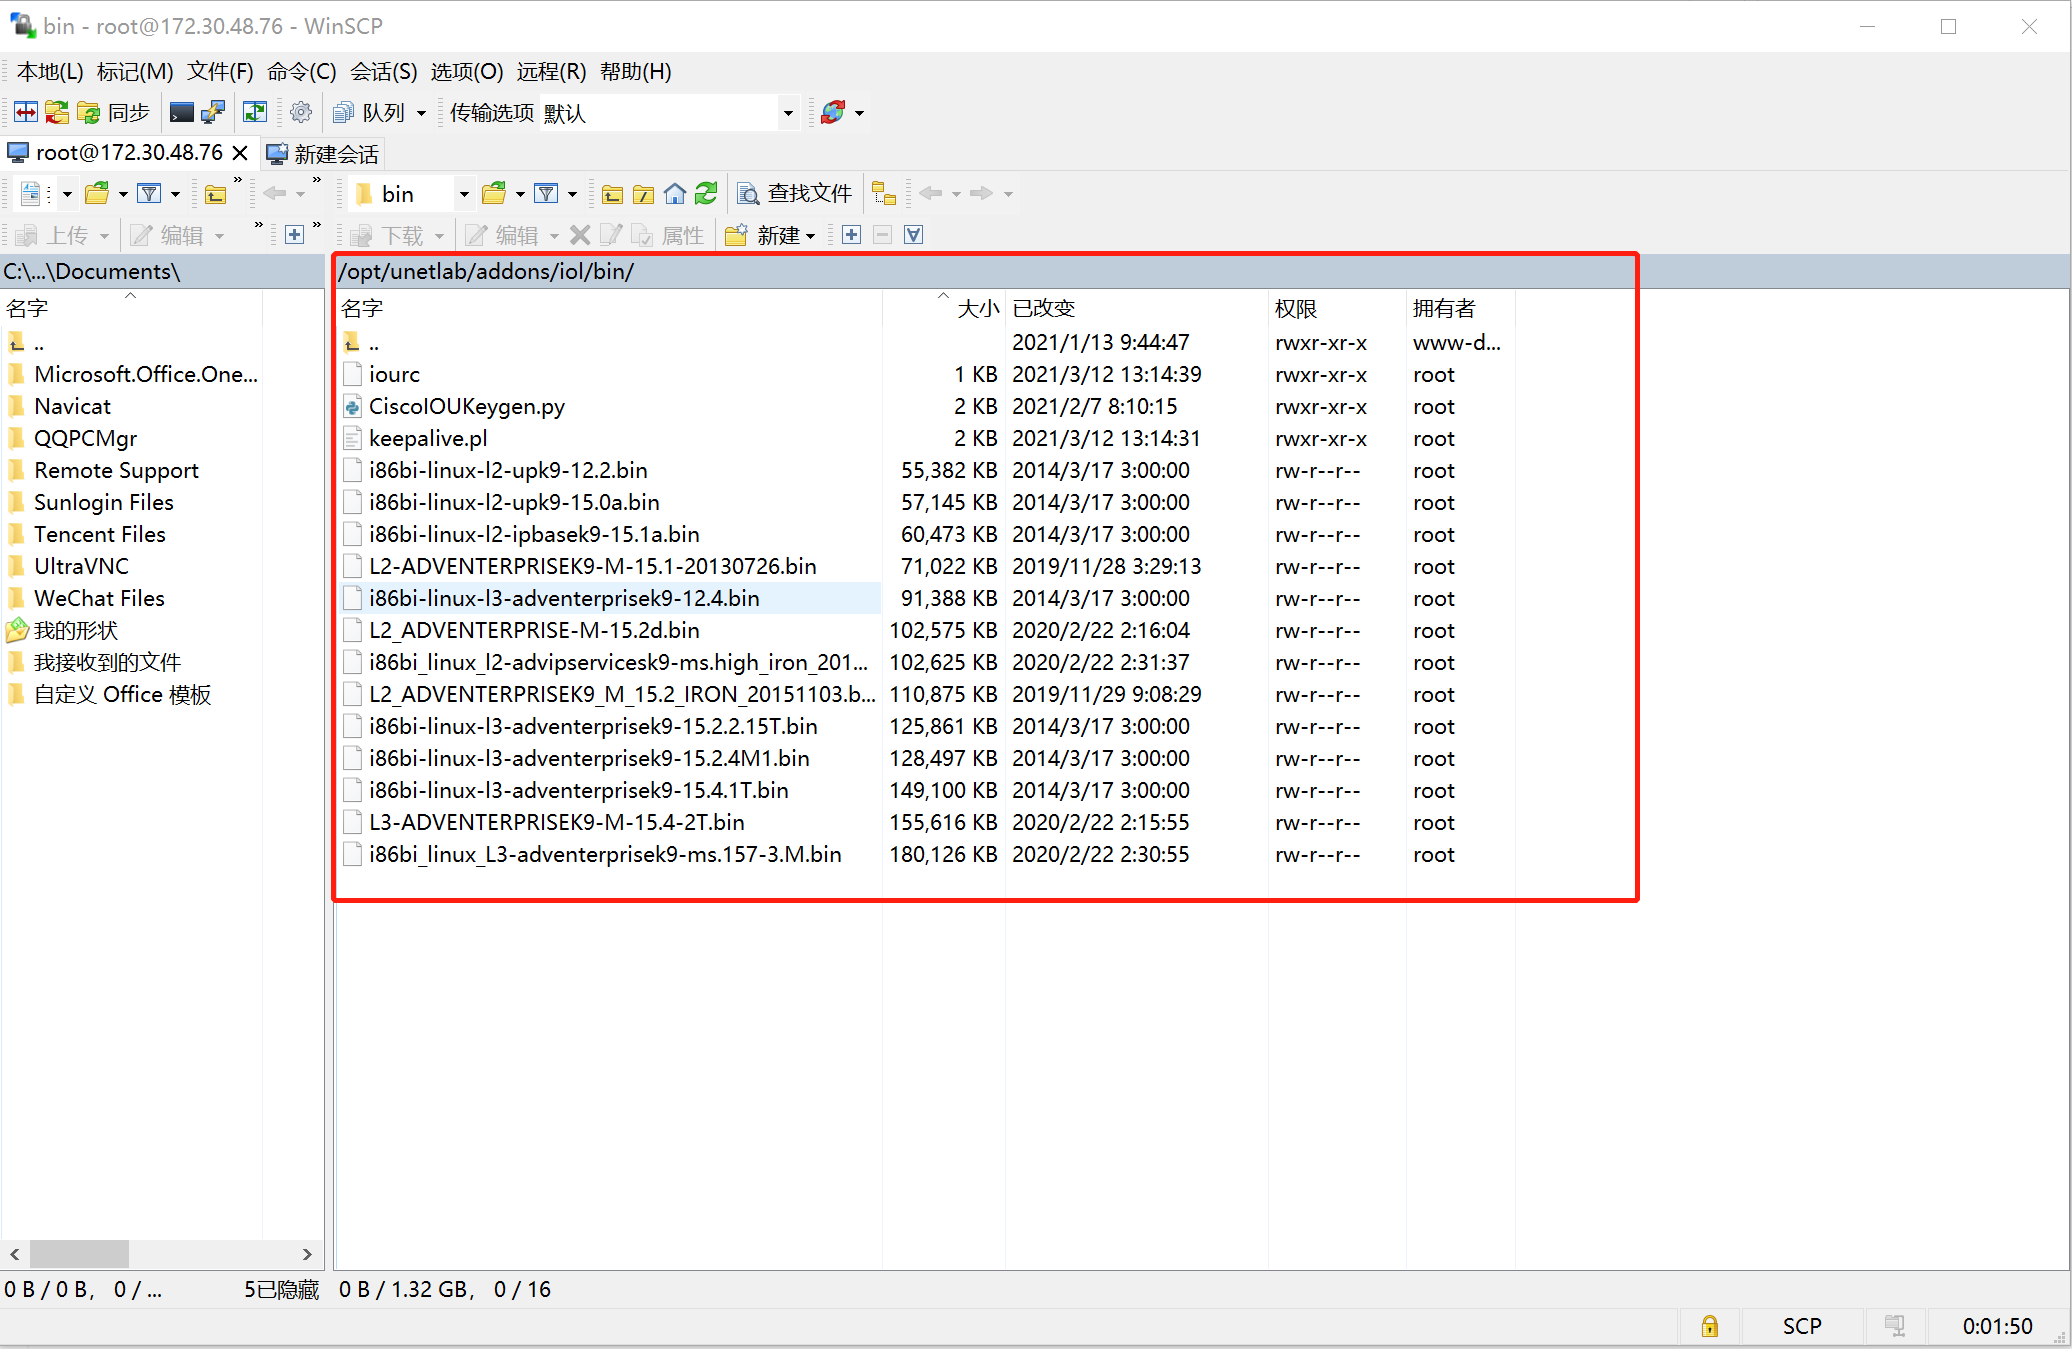Image resolution: width=2072 pixels, height=1349 pixels.
Task: Click the globe session refresh icon
Action: click(832, 112)
